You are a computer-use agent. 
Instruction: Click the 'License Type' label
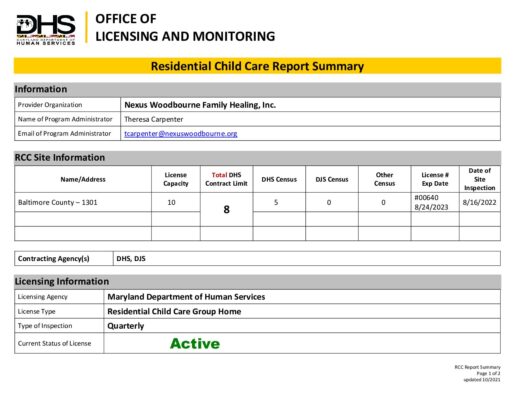37,311
